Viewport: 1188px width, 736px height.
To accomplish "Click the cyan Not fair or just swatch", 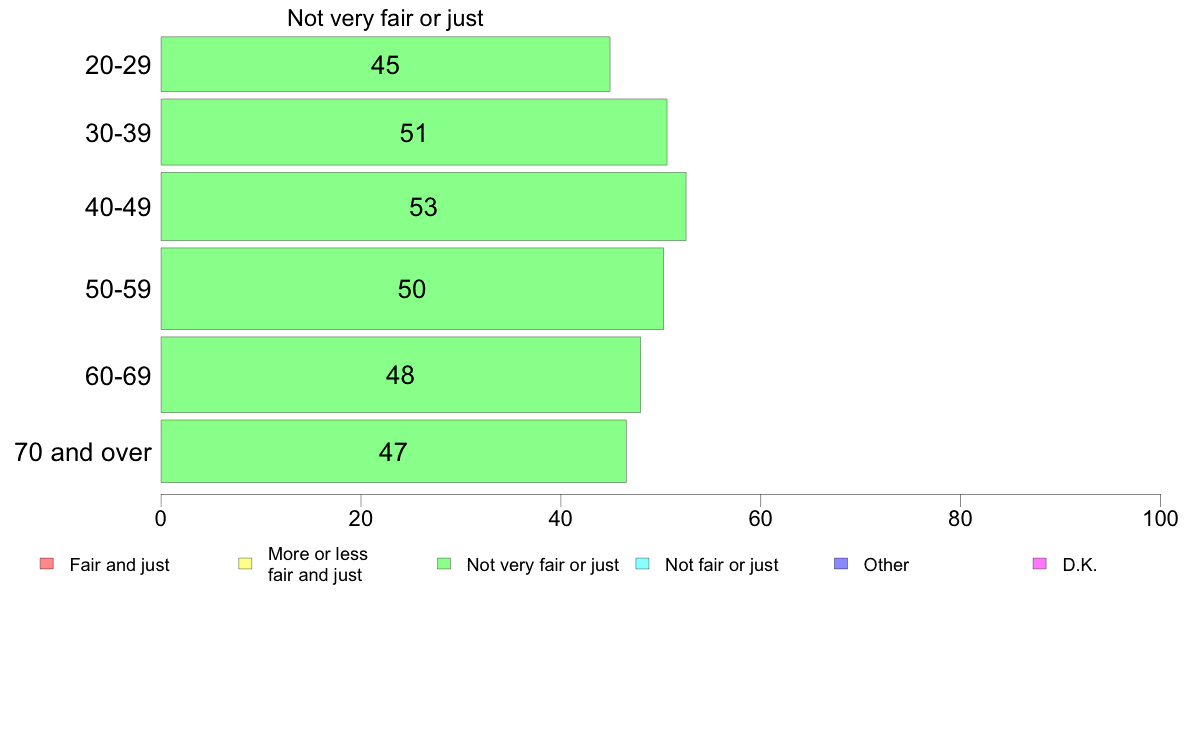I will pyautogui.click(x=642, y=564).
